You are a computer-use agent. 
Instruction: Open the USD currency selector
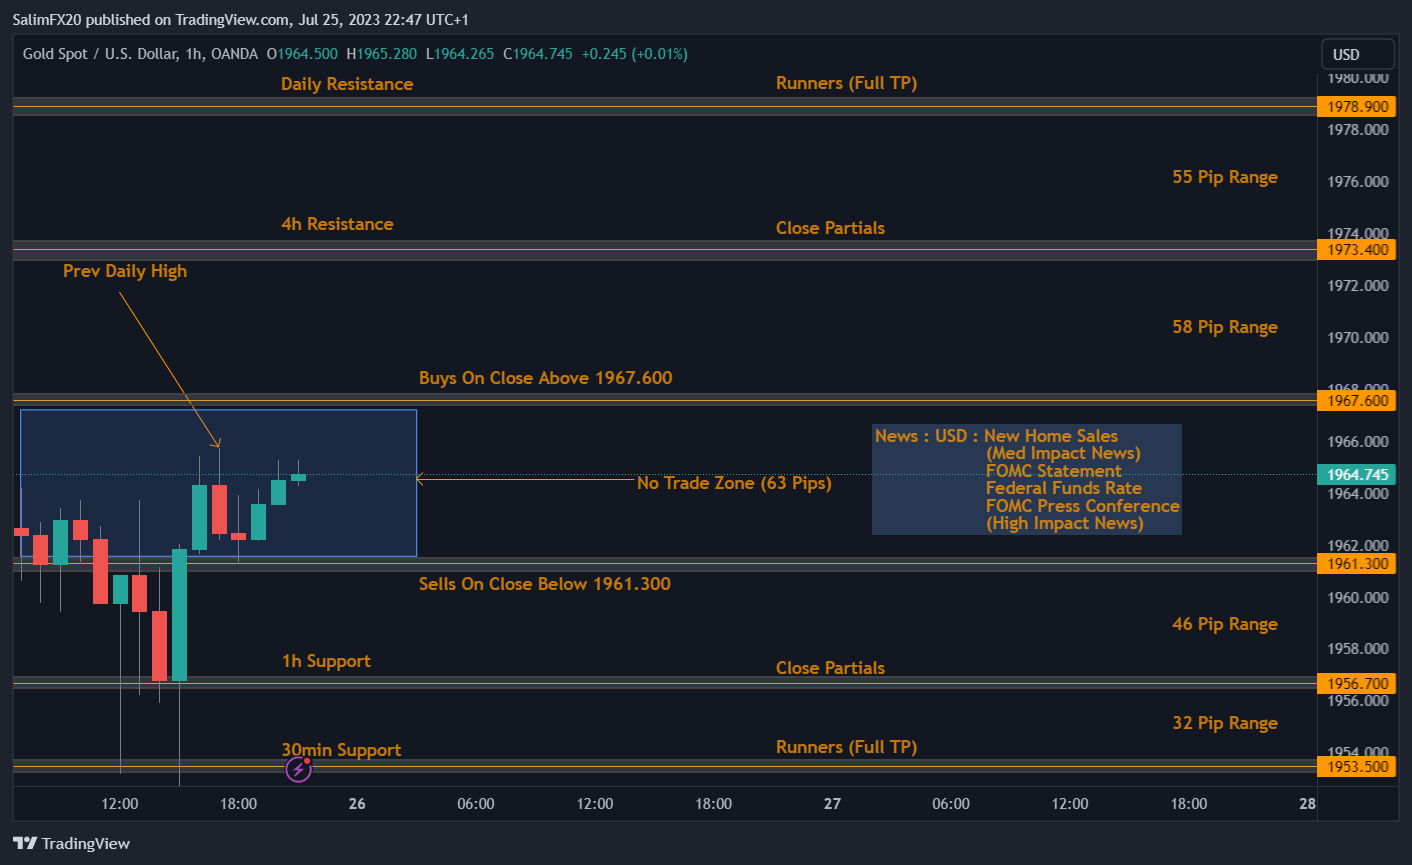pos(1356,54)
